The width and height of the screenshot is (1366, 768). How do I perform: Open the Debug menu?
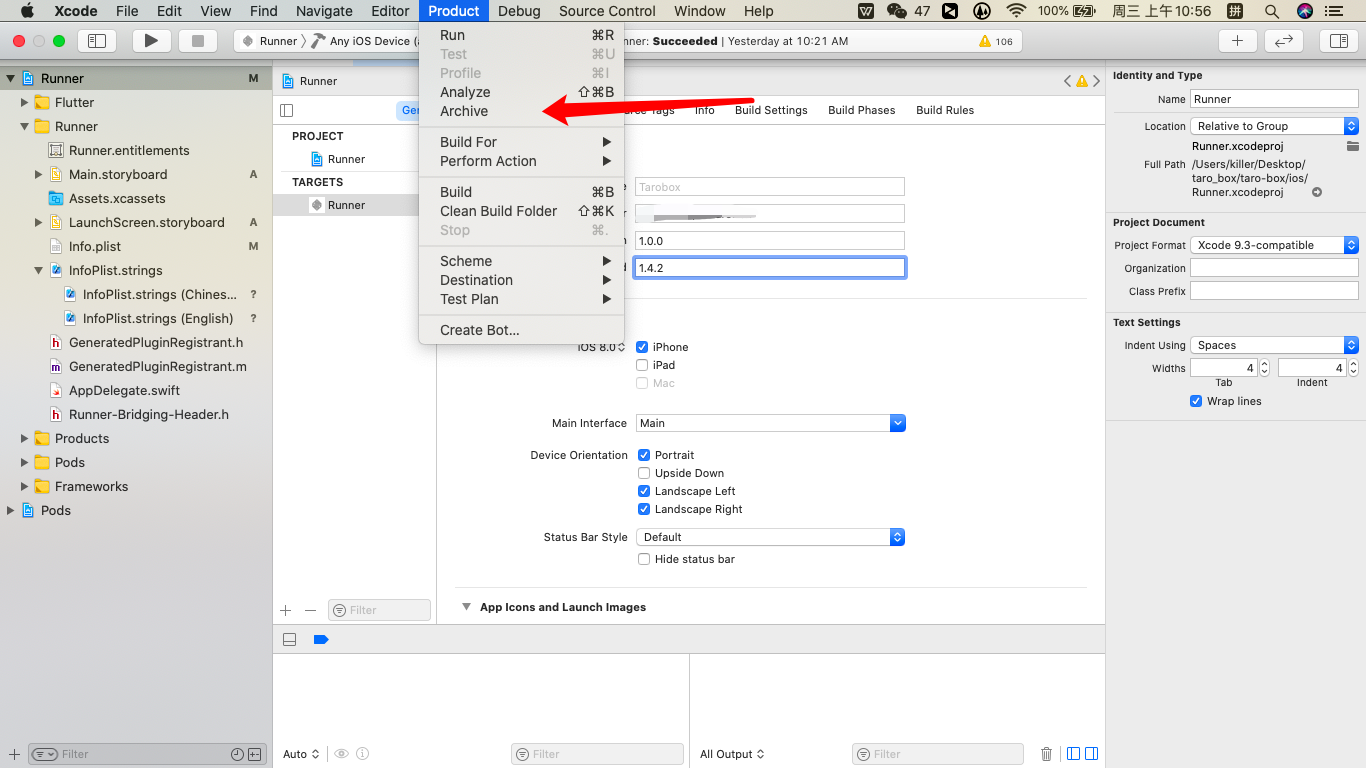tap(519, 11)
